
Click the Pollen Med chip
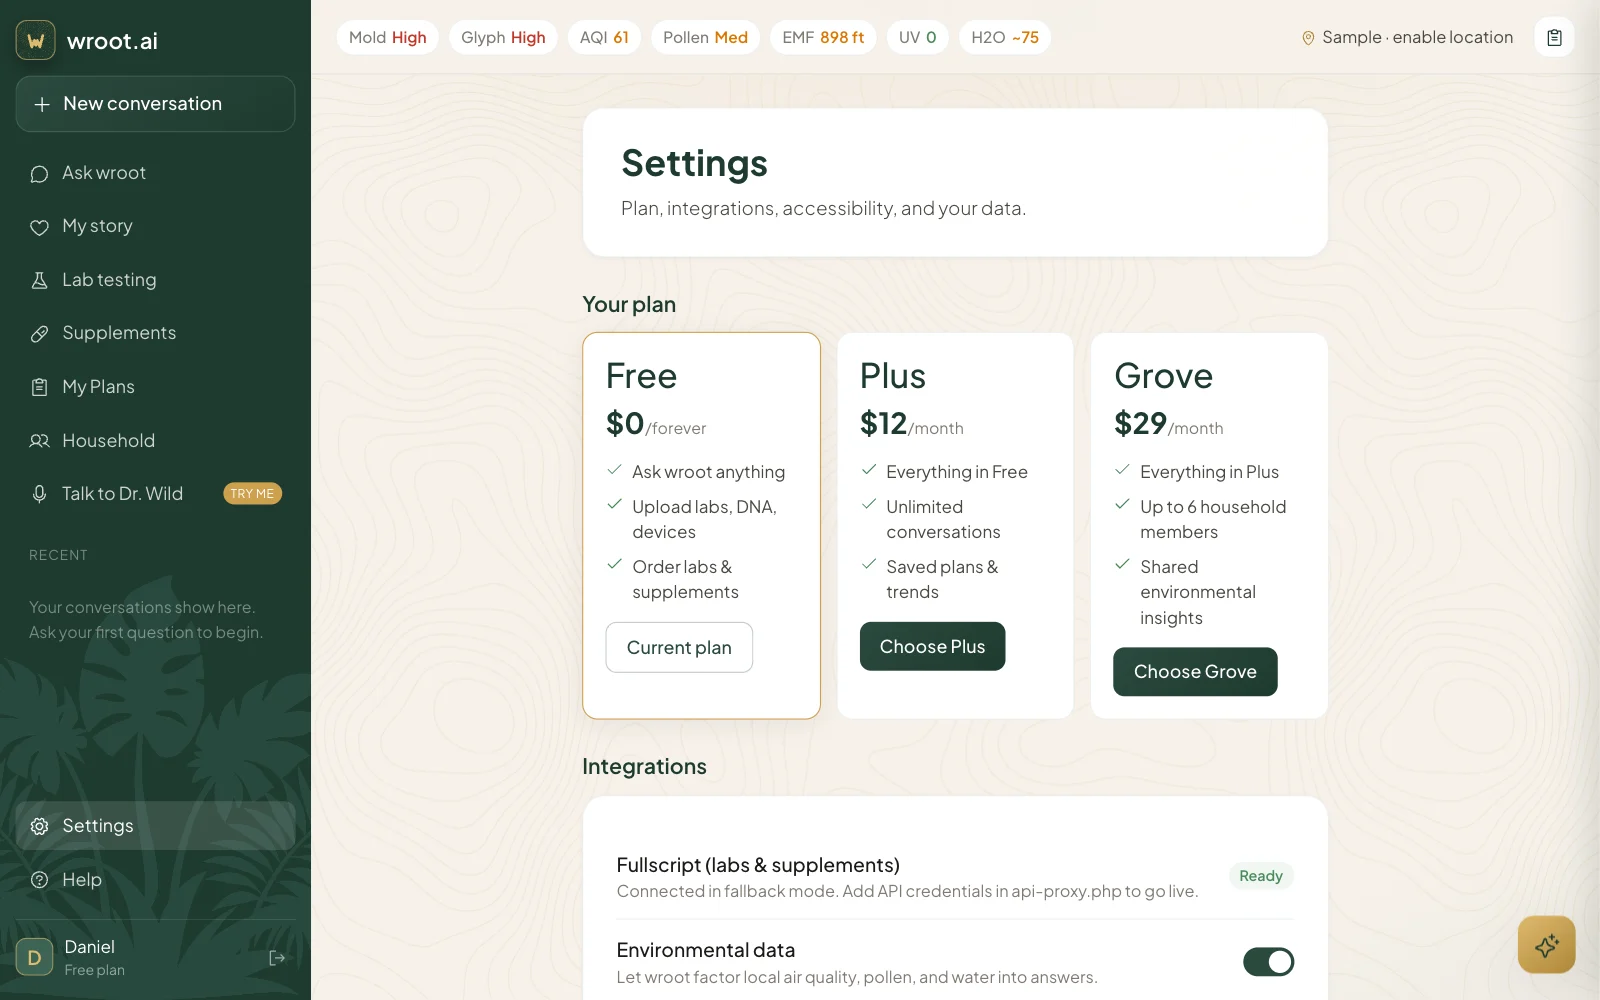[x=705, y=37]
